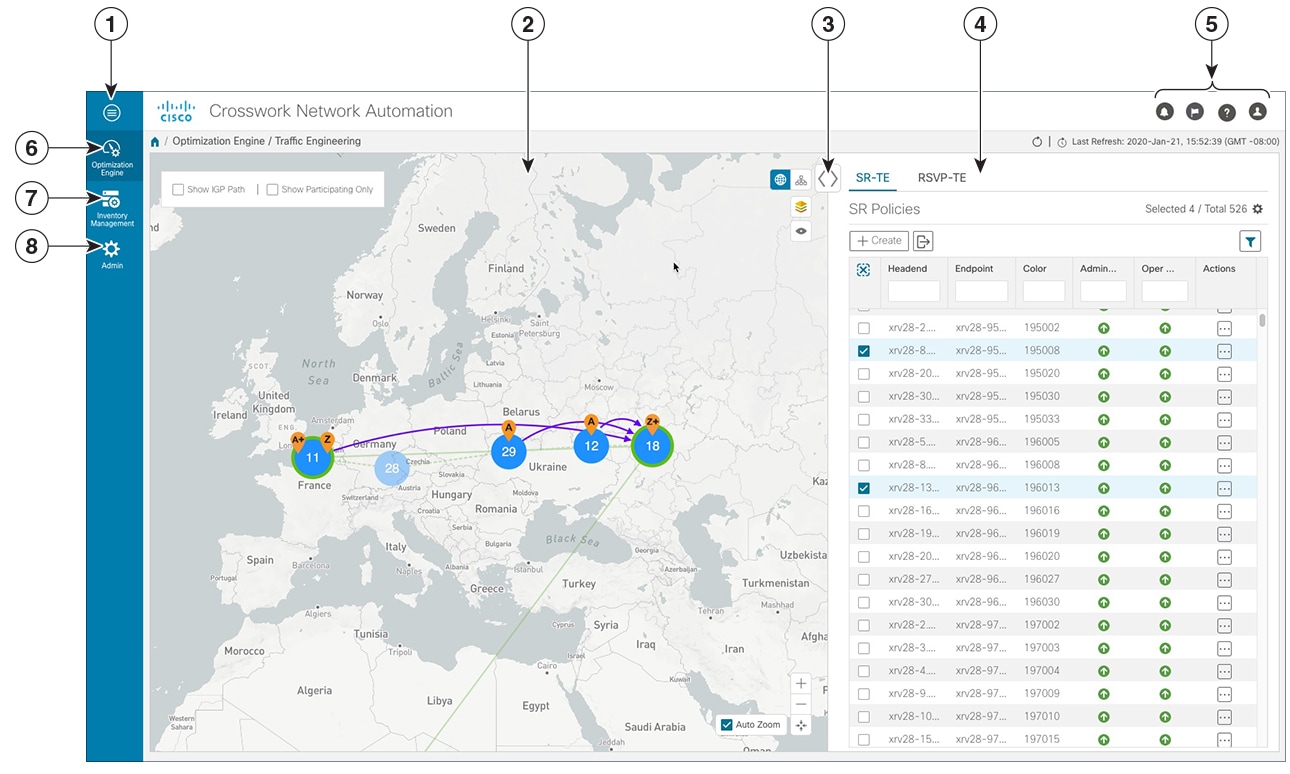Click the eye icon for link visibility options
This screenshot has height=774, width=1290.
[x=801, y=231]
